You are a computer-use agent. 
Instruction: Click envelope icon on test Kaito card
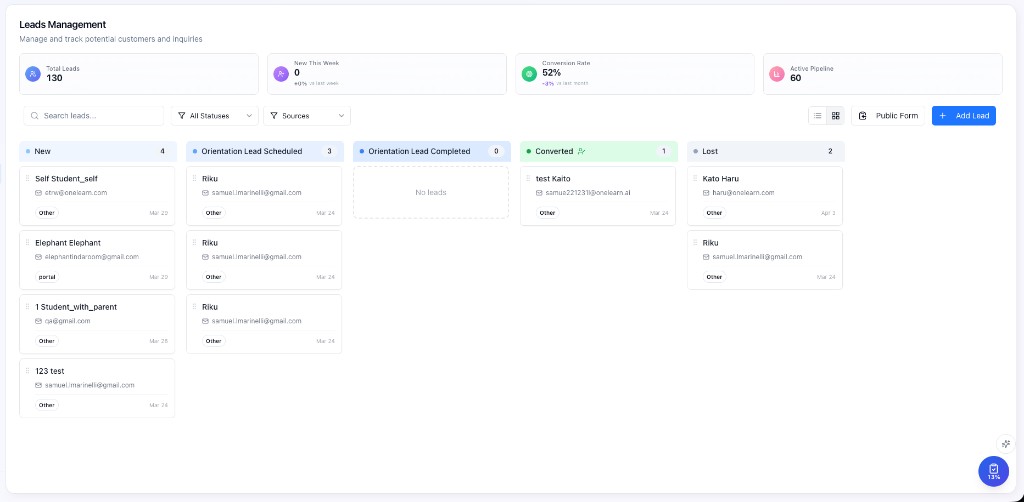[539, 193]
